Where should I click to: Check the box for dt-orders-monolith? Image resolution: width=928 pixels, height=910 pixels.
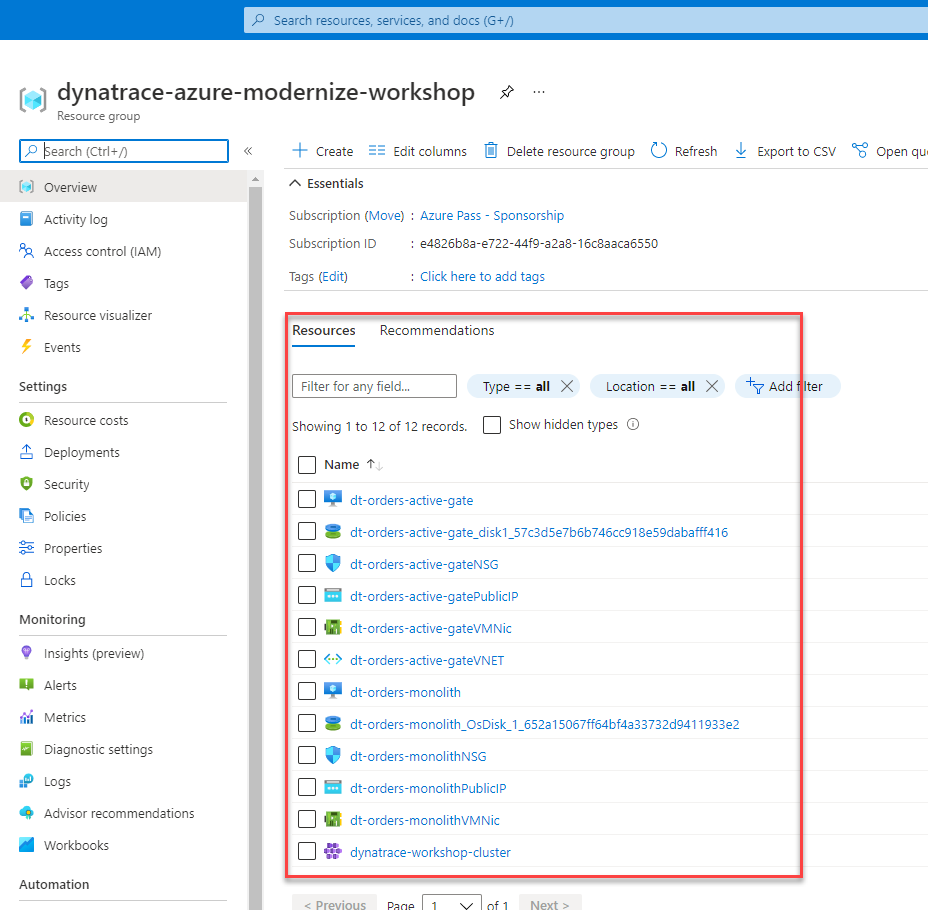pos(307,692)
